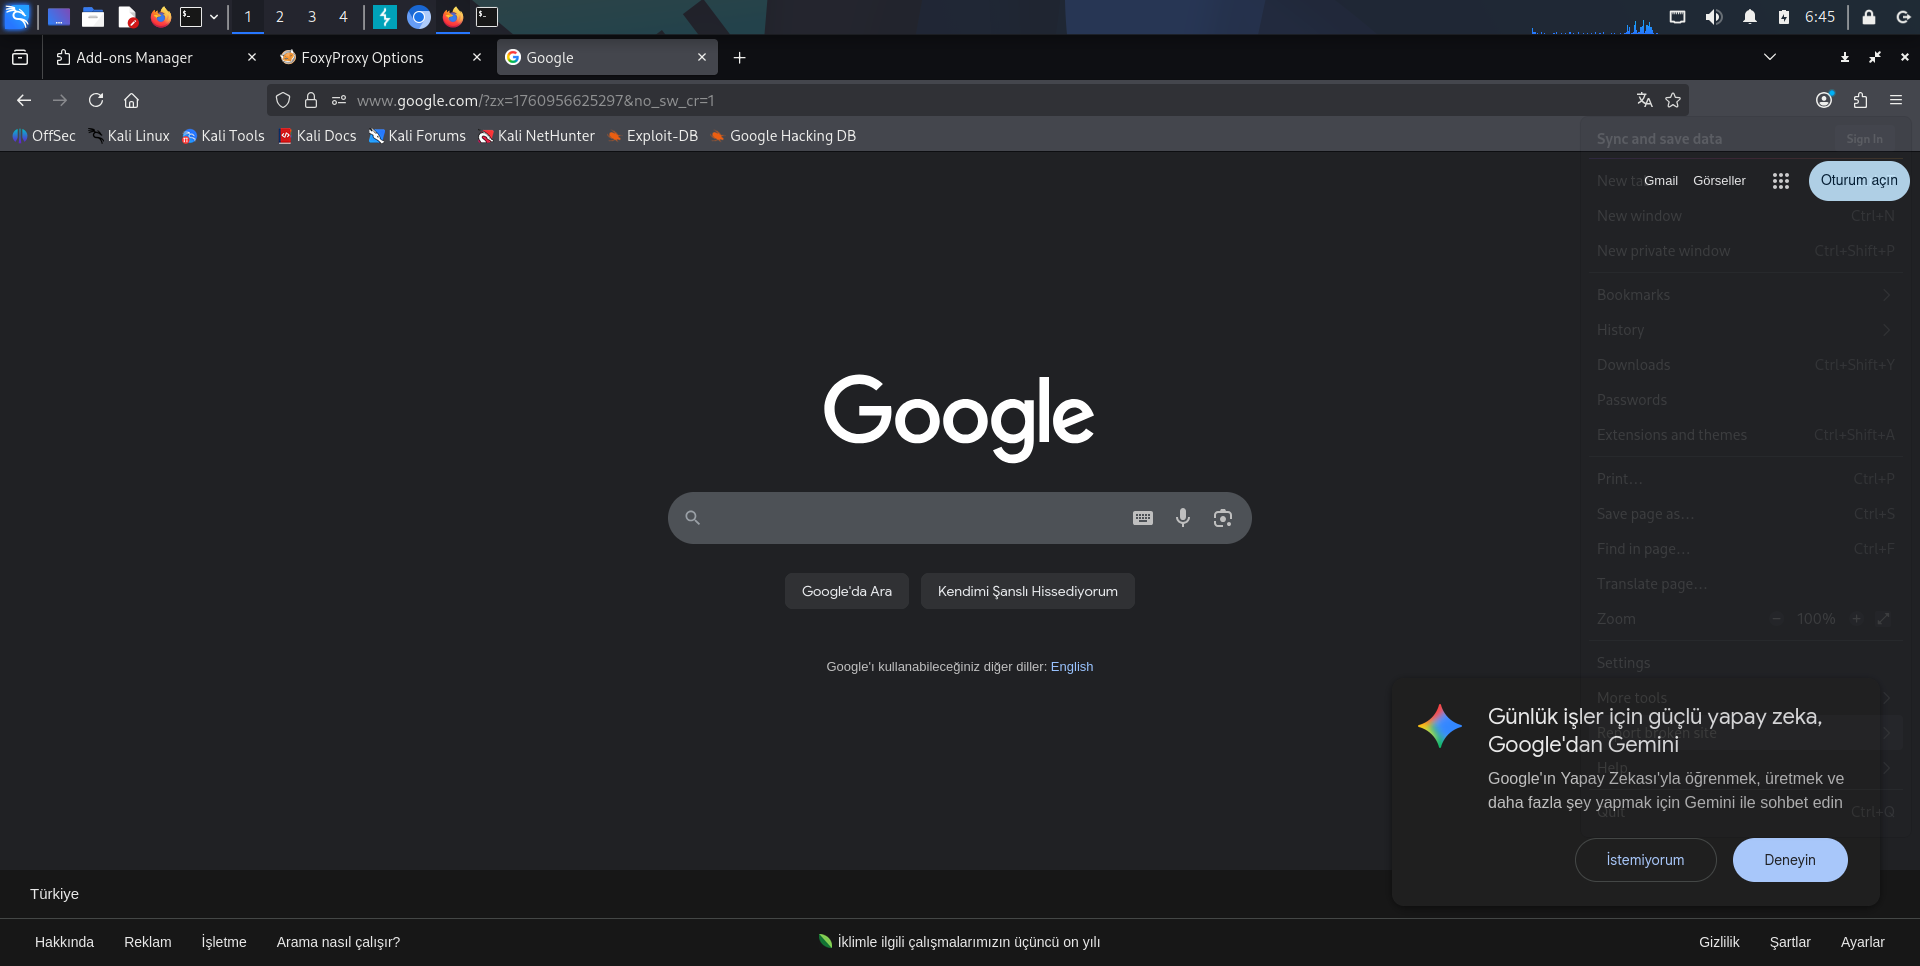Start voice search with the microphone icon

1183,518
